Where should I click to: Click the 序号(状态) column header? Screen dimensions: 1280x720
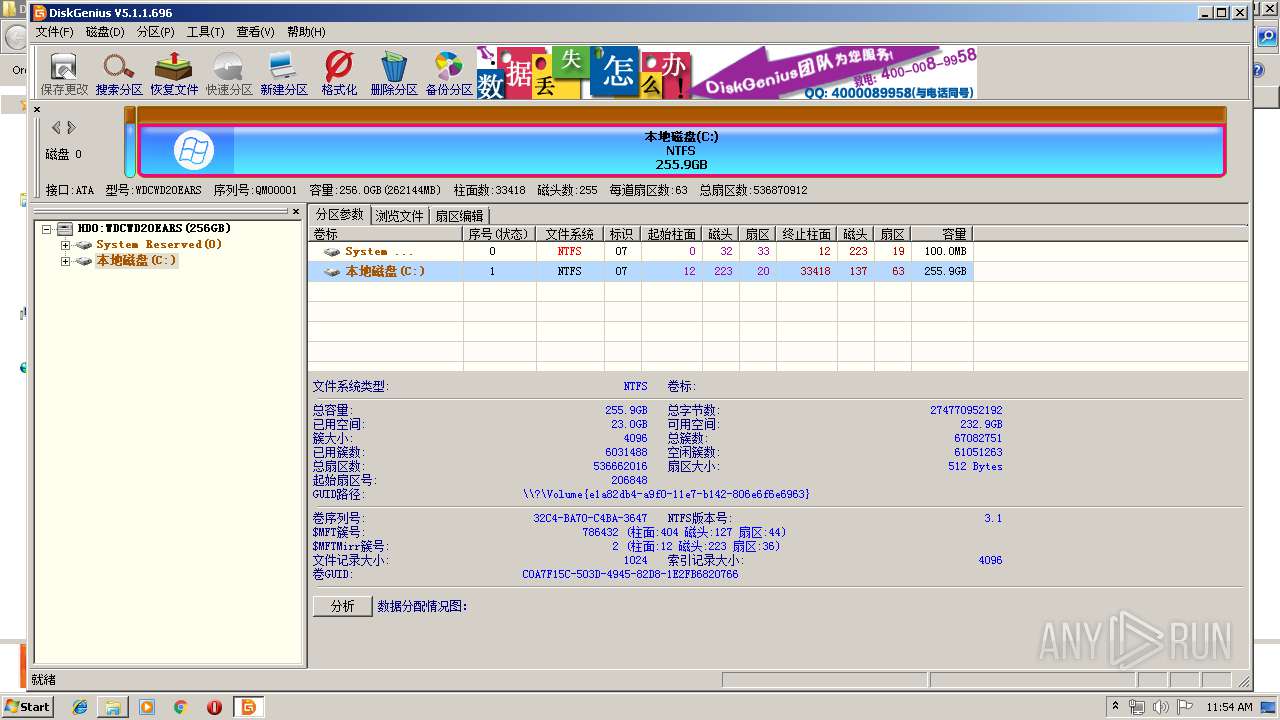pos(499,234)
